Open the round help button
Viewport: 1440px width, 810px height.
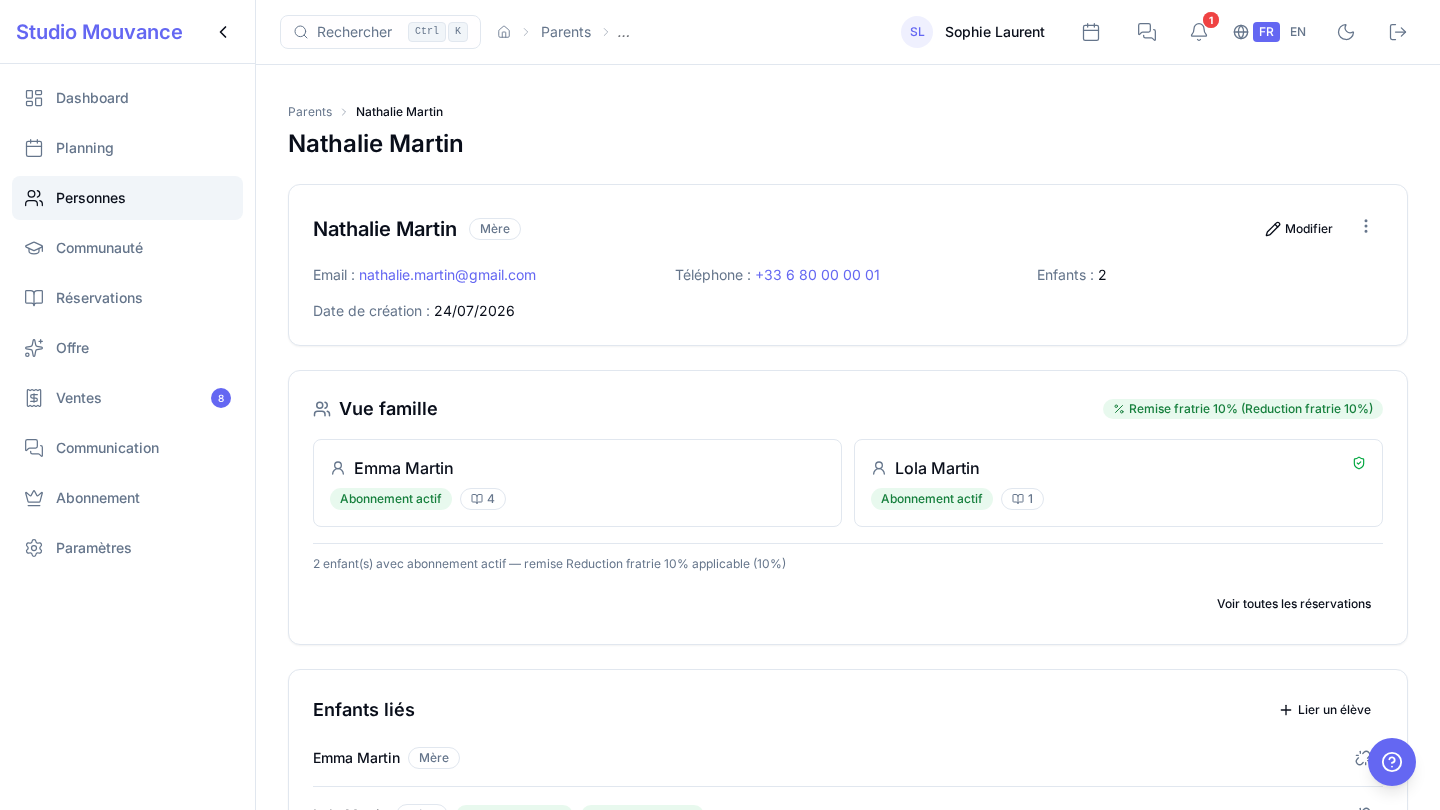[x=1392, y=762]
